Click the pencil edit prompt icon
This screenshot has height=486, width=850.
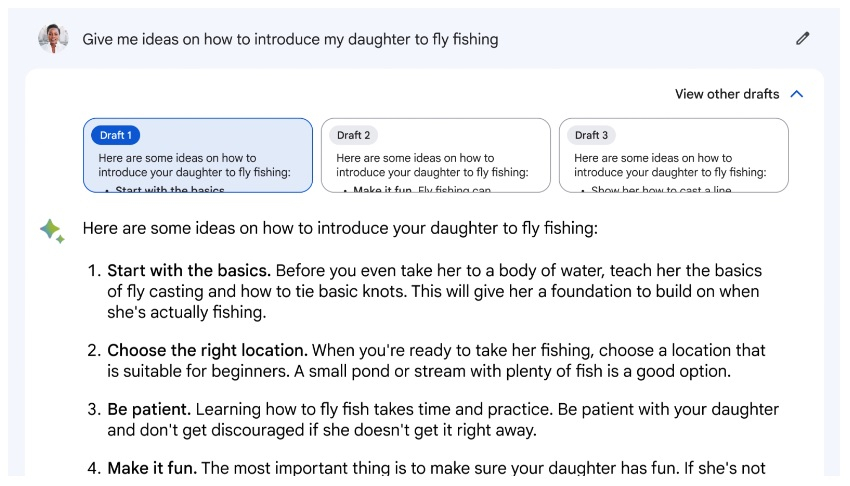[803, 38]
